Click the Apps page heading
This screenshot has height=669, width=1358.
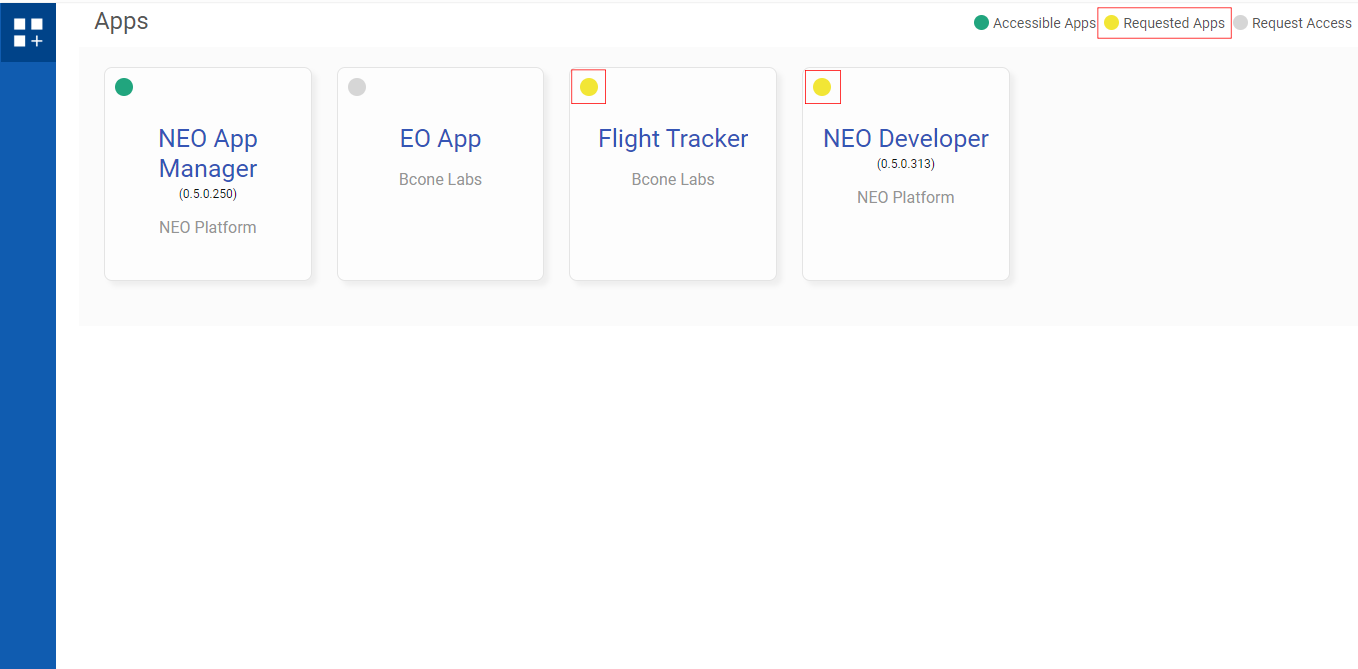tap(121, 21)
